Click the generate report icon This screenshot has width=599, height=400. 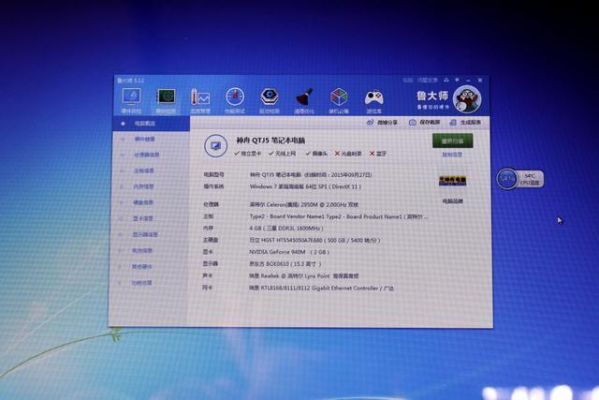(453, 123)
